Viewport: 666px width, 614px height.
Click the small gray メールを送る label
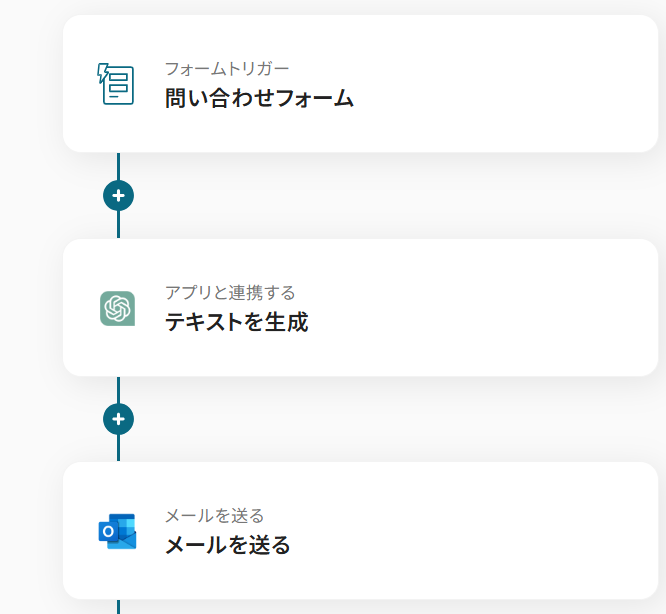click(x=214, y=516)
